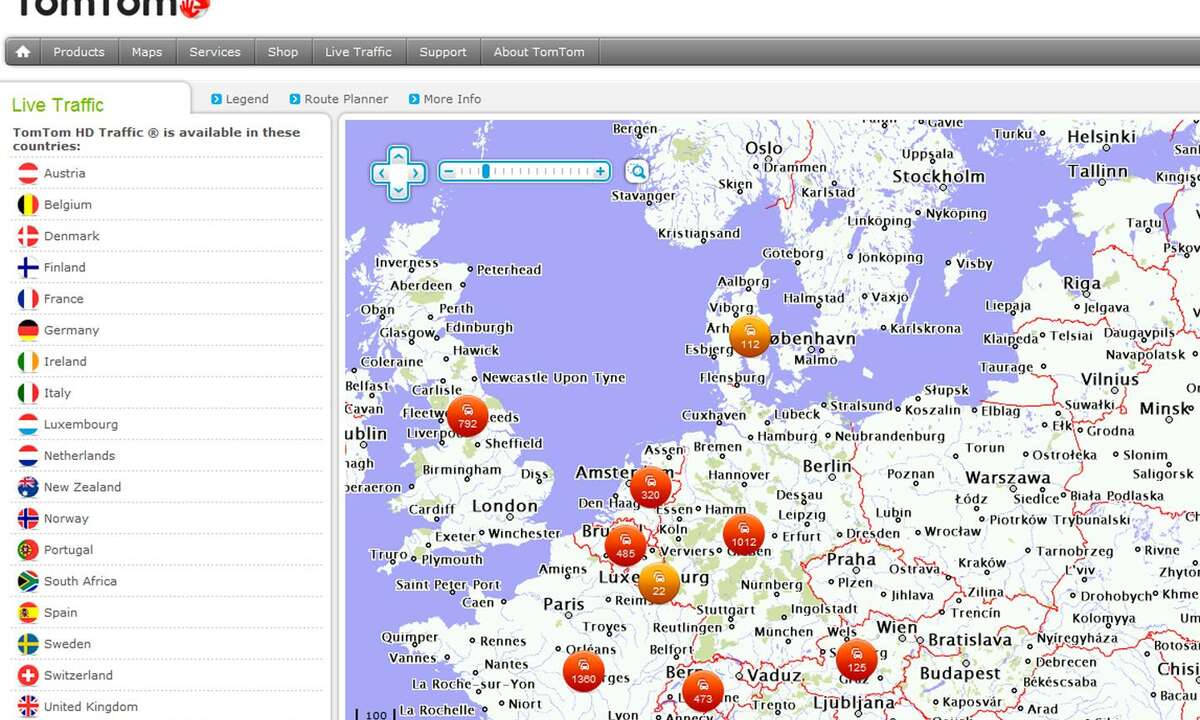Open traffic marker 1380 in France

tap(583, 671)
